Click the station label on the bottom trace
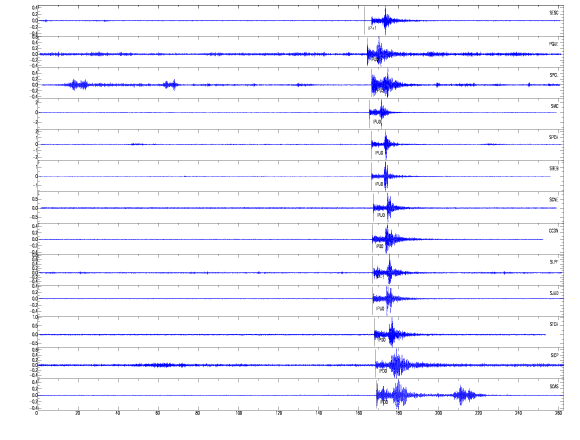 tap(554, 387)
